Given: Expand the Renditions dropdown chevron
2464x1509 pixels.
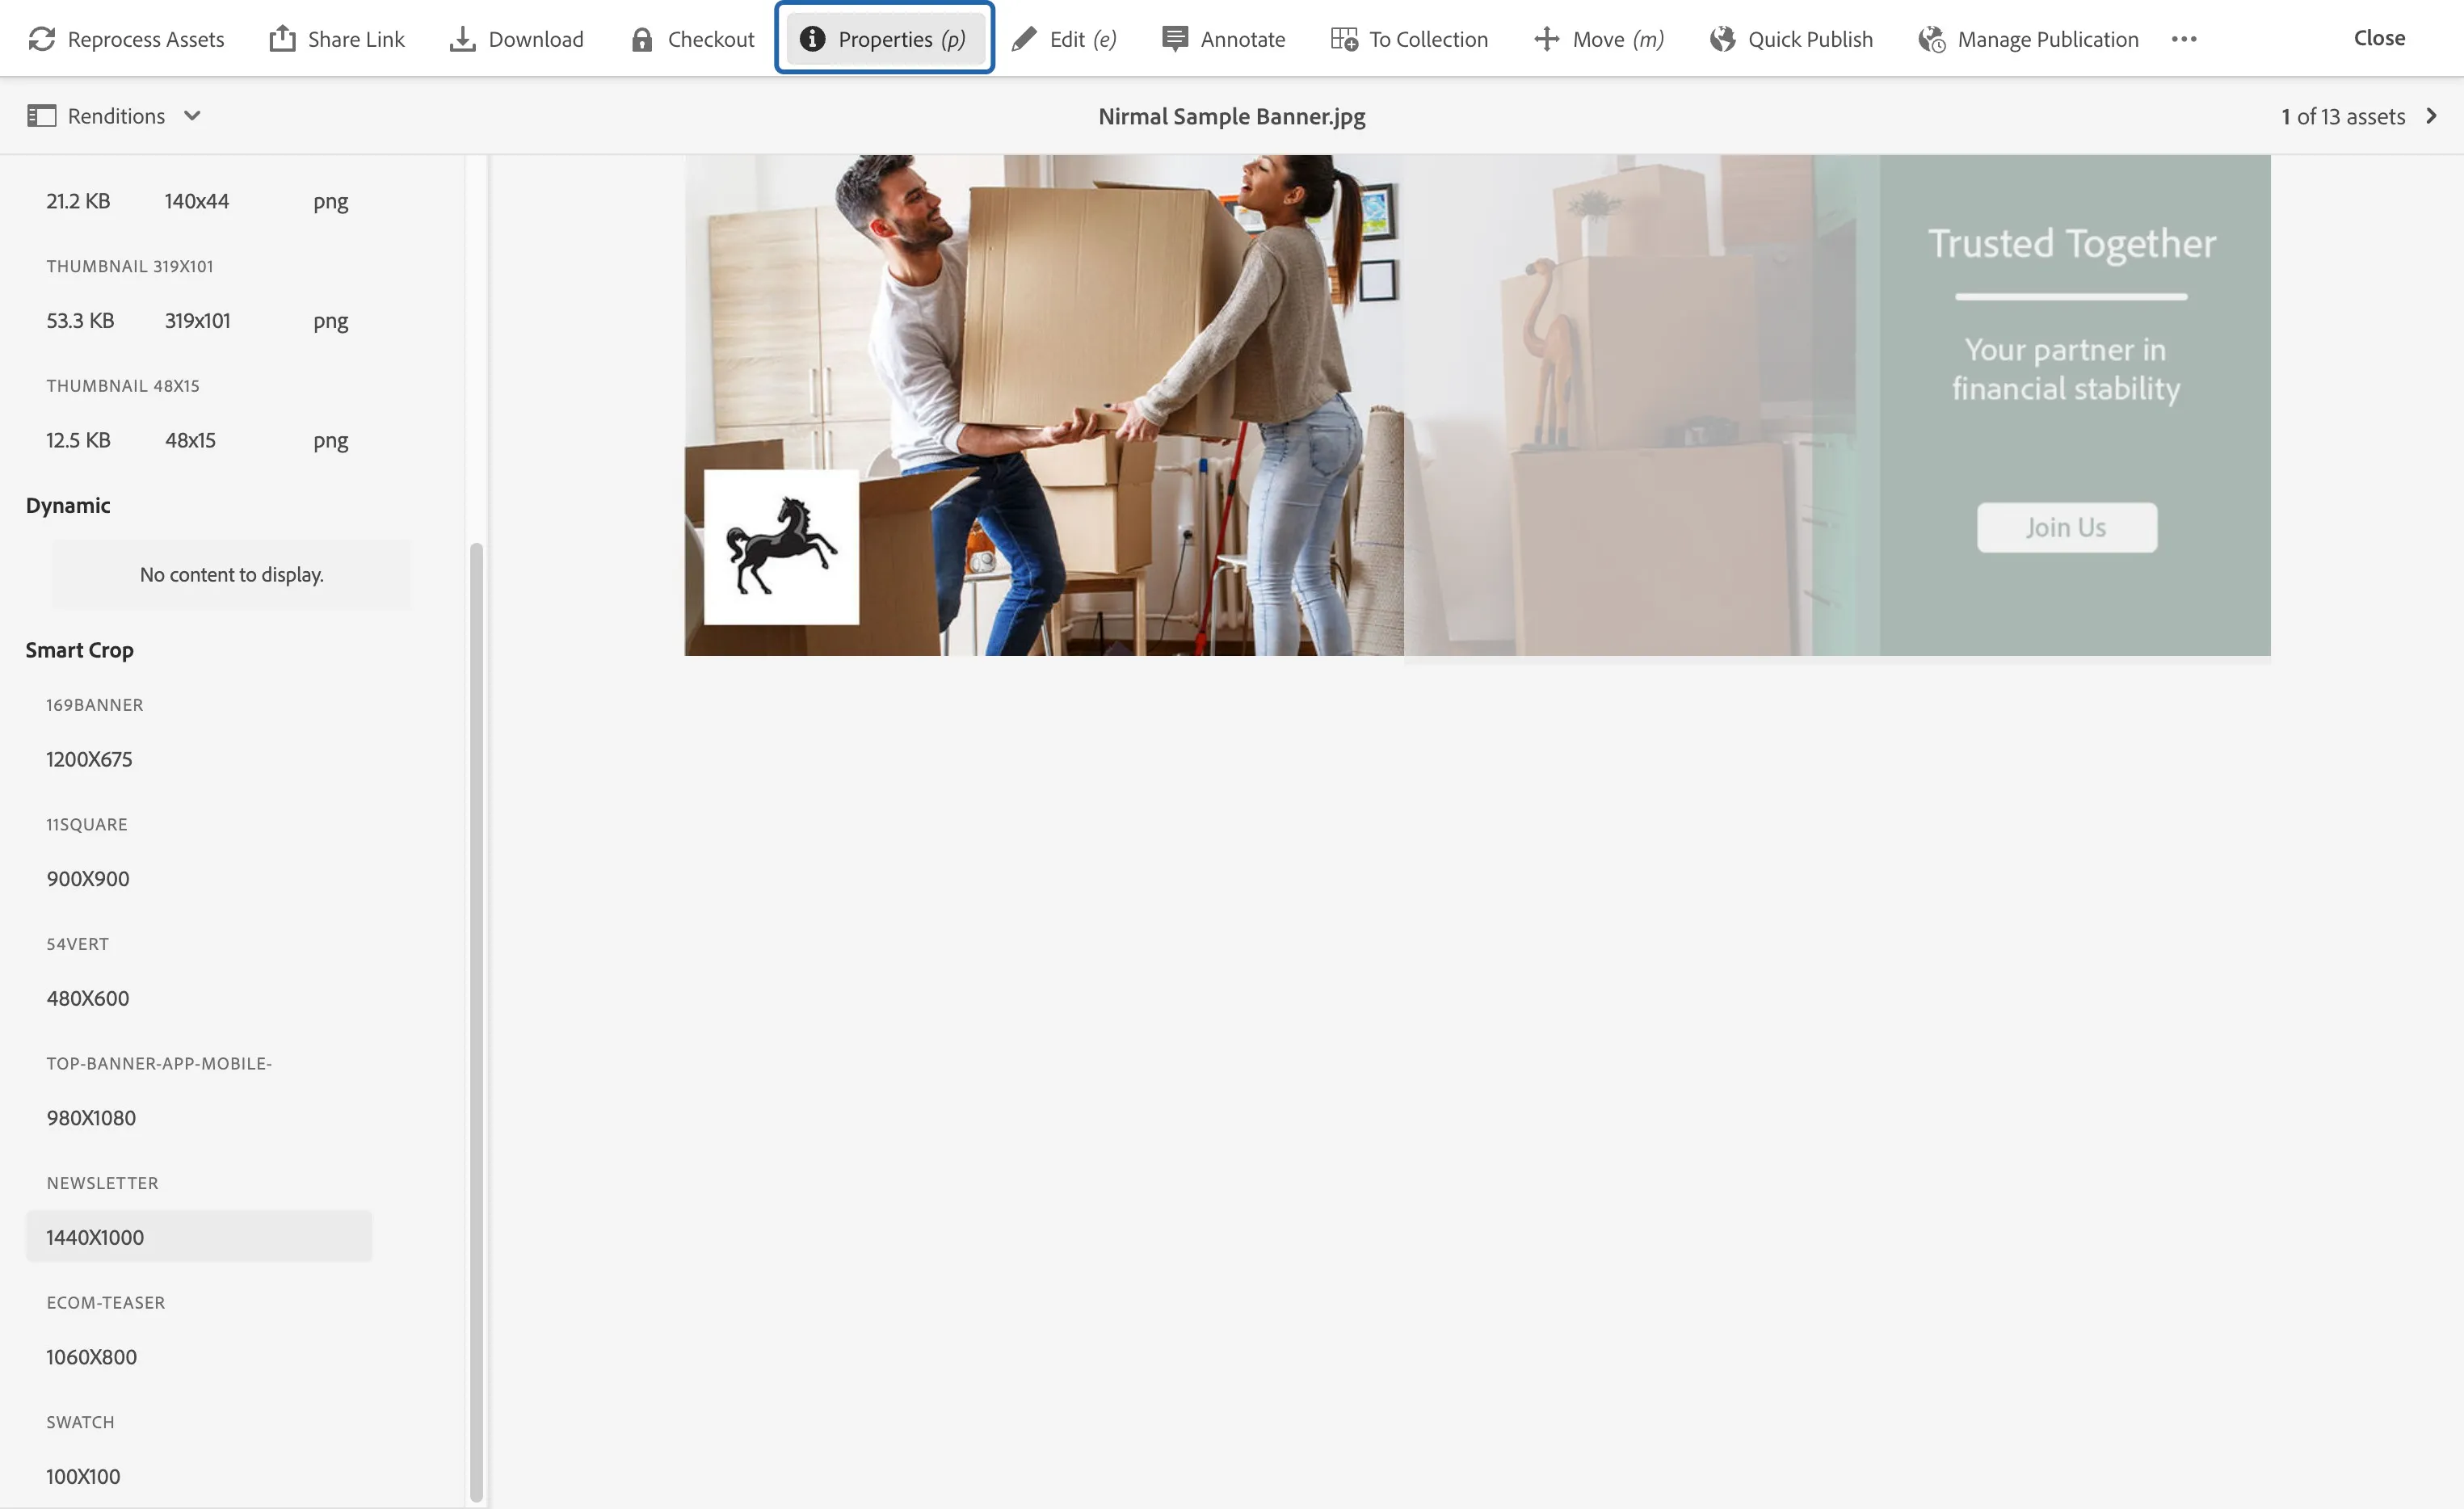Looking at the screenshot, I should tap(192, 116).
